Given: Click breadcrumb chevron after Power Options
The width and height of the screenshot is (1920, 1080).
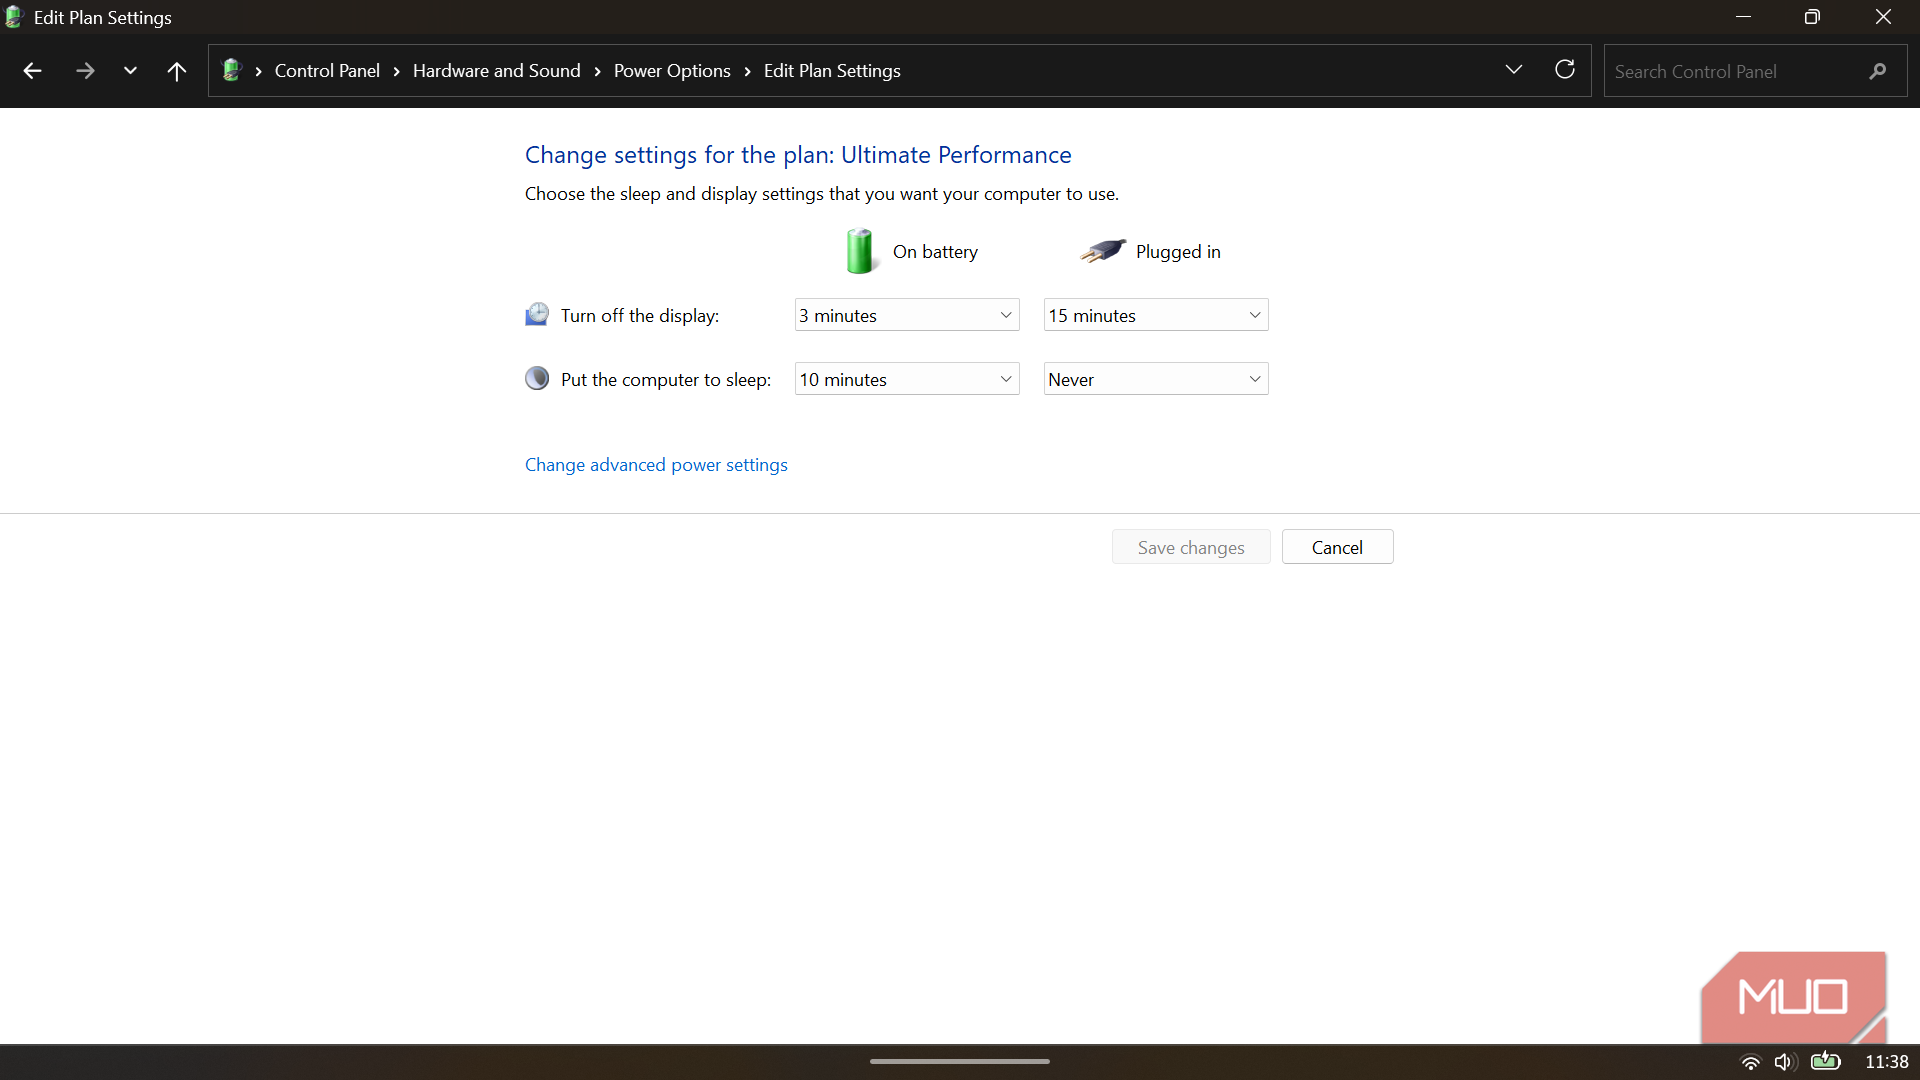Looking at the screenshot, I should click(747, 71).
